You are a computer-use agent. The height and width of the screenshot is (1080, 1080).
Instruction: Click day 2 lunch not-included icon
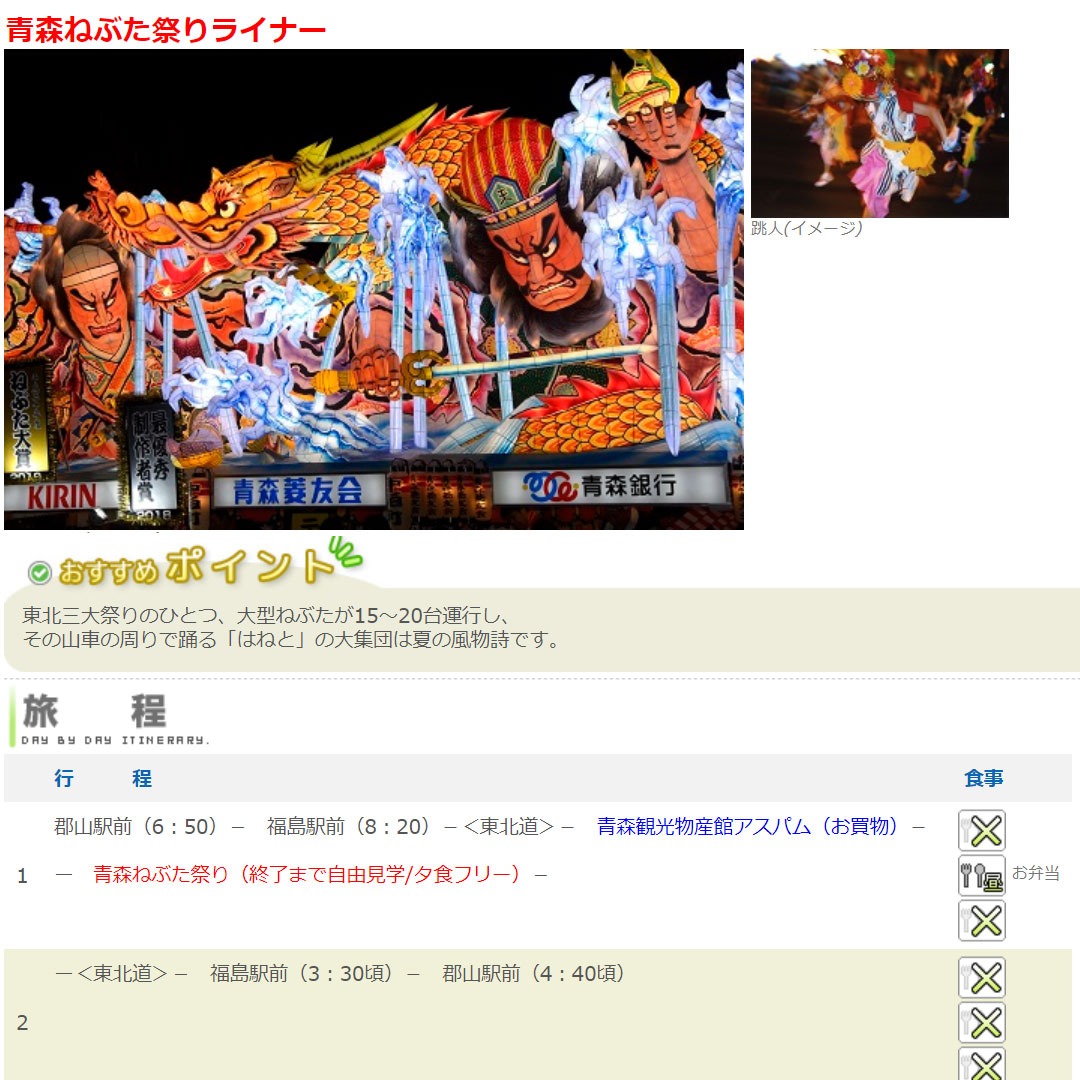pos(982,1022)
